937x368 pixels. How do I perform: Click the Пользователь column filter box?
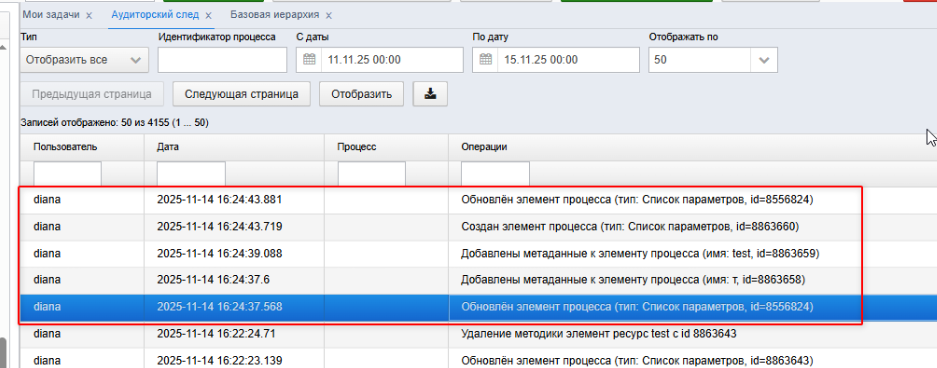tap(68, 174)
